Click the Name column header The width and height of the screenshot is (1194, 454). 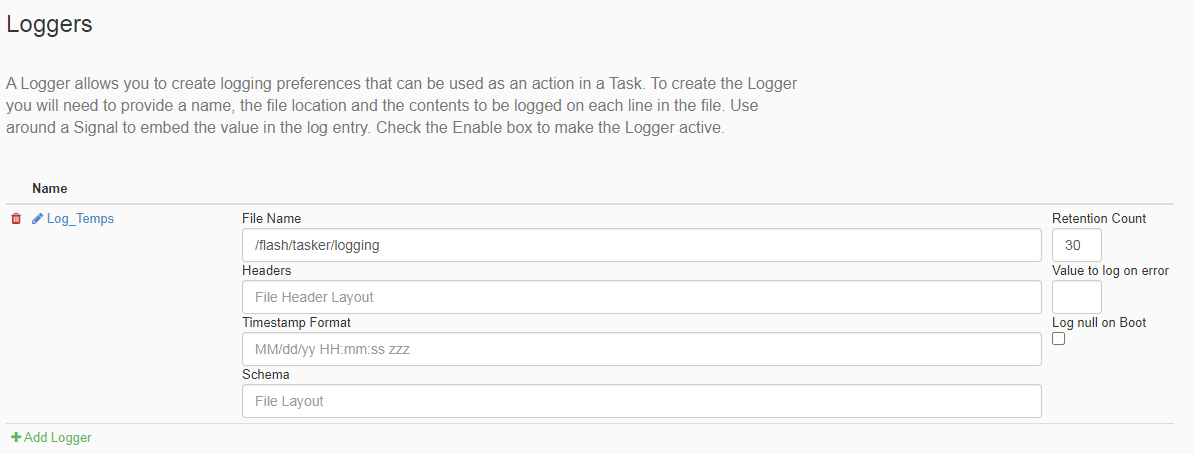(49, 188)
